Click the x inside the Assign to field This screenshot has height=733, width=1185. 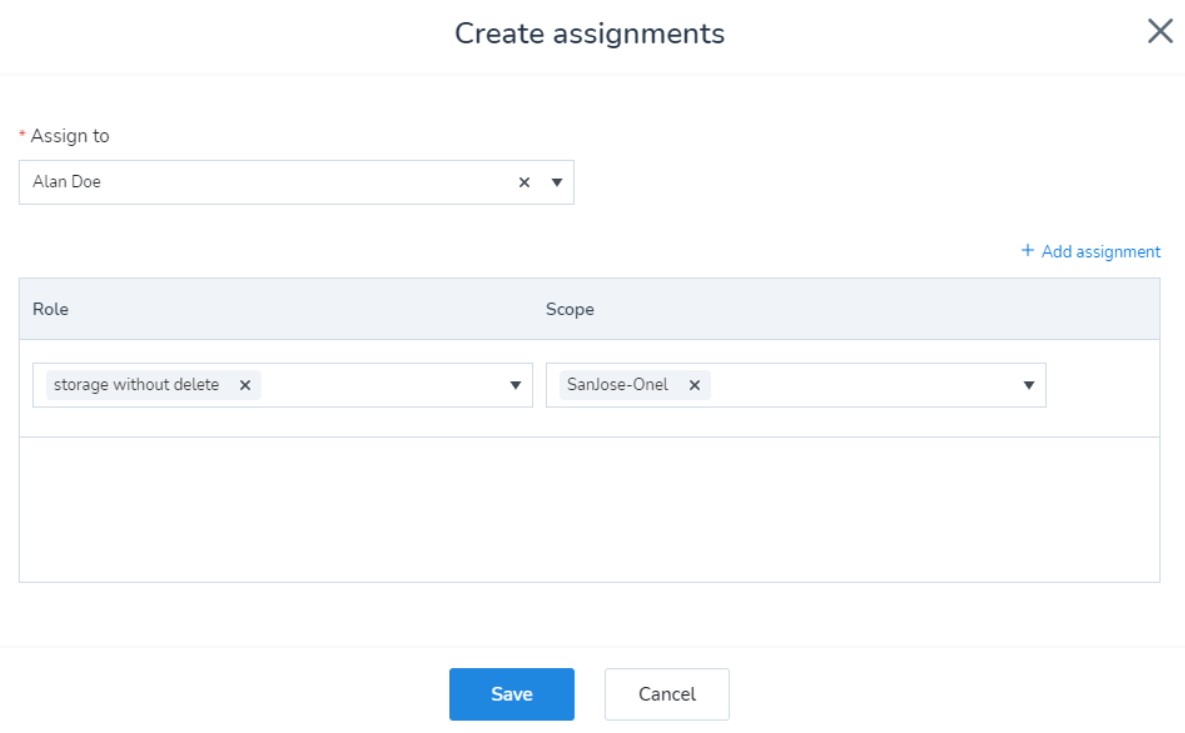point(524,182)
